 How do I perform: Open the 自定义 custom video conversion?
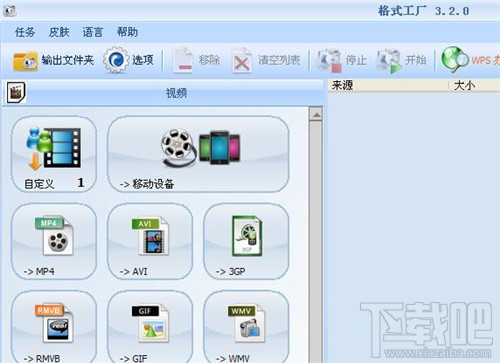[x=54, y=154]
